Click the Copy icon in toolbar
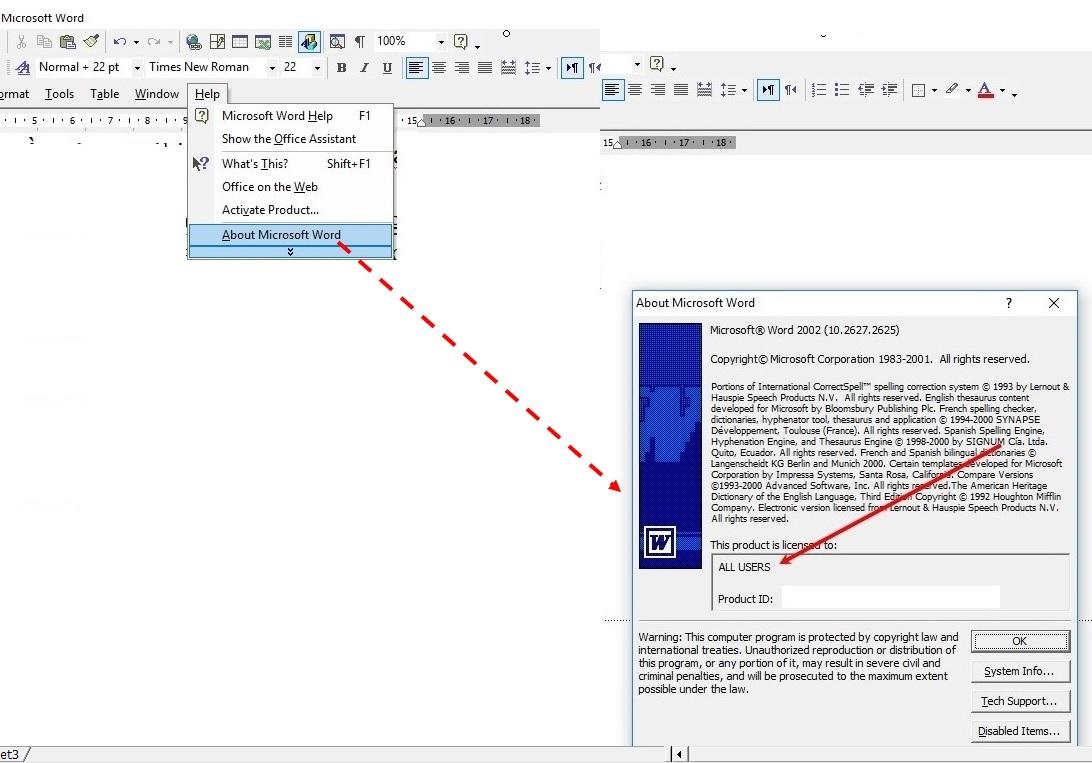This screenshot has width=1092, height=763. coord(45,42)
